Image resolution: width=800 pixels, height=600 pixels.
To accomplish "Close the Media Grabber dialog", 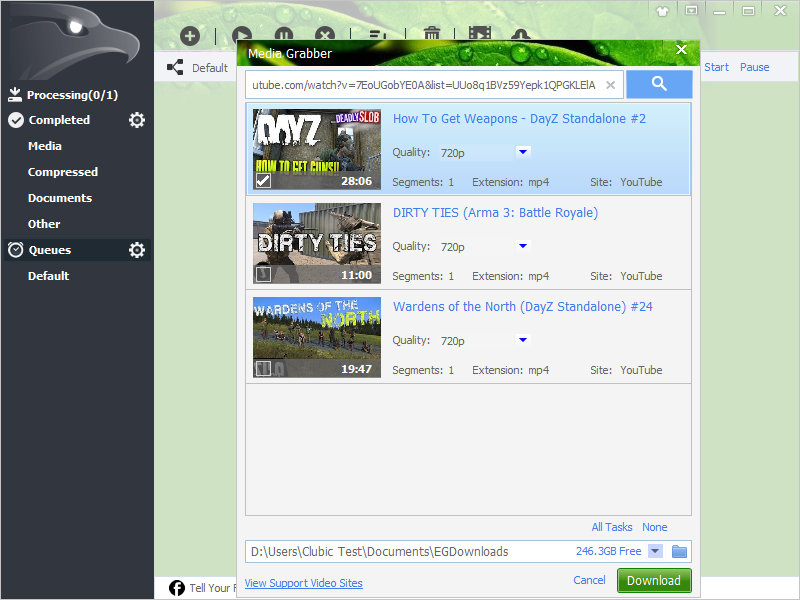I will (681, 49).
